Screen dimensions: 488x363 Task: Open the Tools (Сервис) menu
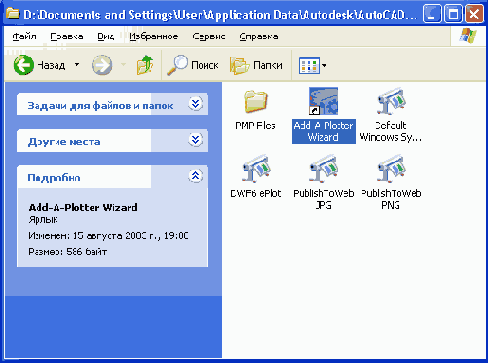pos(209,36)
